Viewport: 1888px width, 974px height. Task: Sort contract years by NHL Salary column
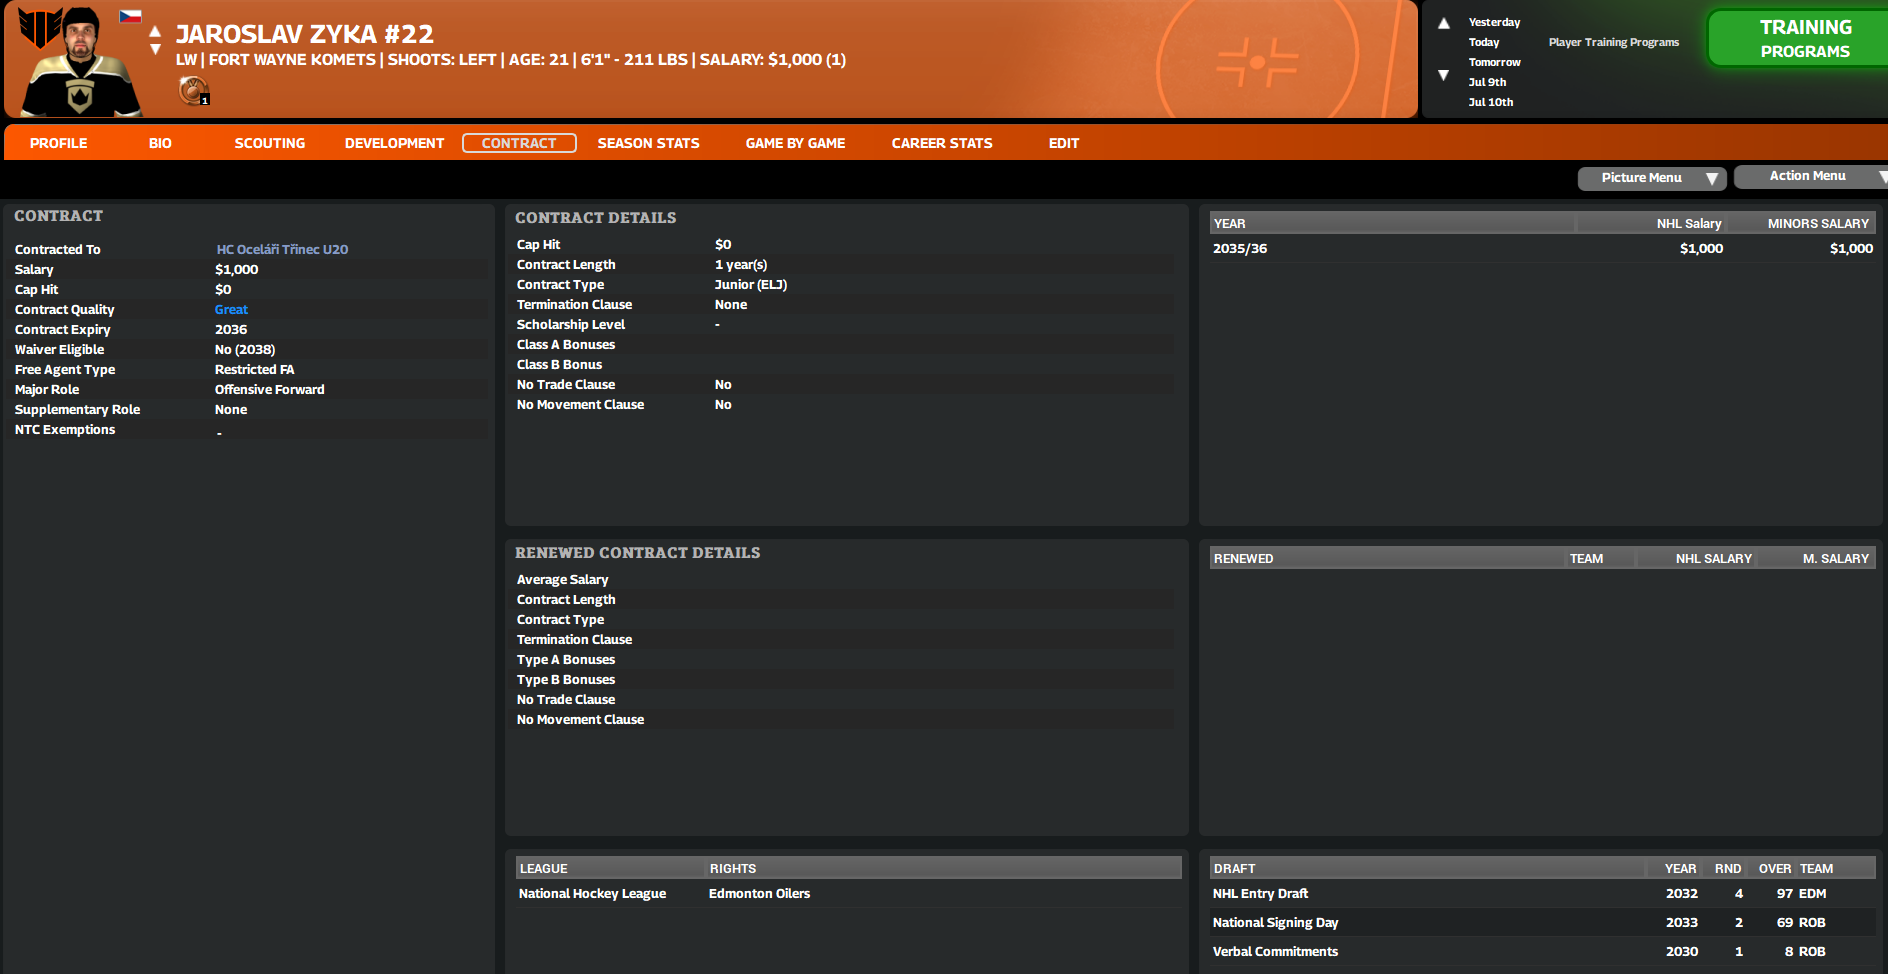(1688, 223)
